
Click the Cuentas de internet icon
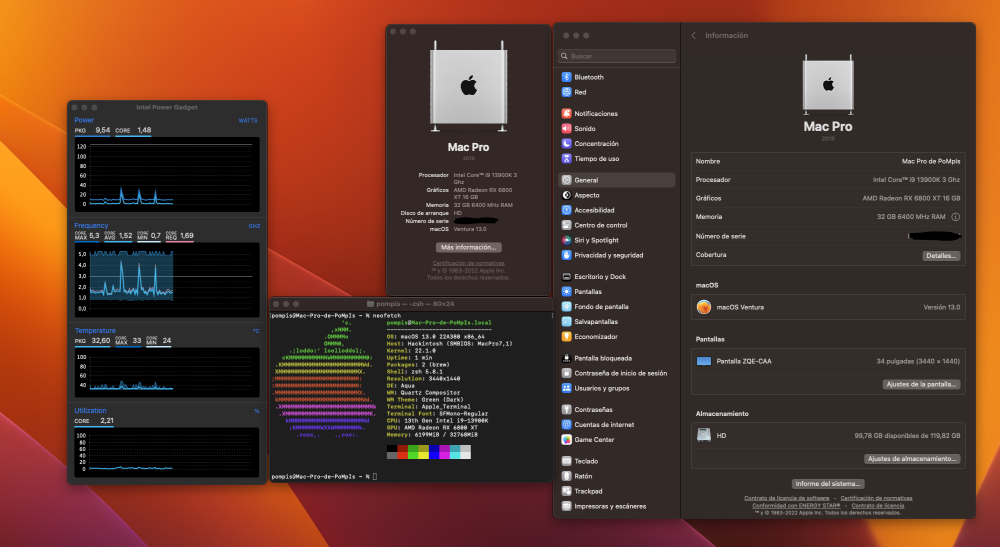tap(566, 425)
